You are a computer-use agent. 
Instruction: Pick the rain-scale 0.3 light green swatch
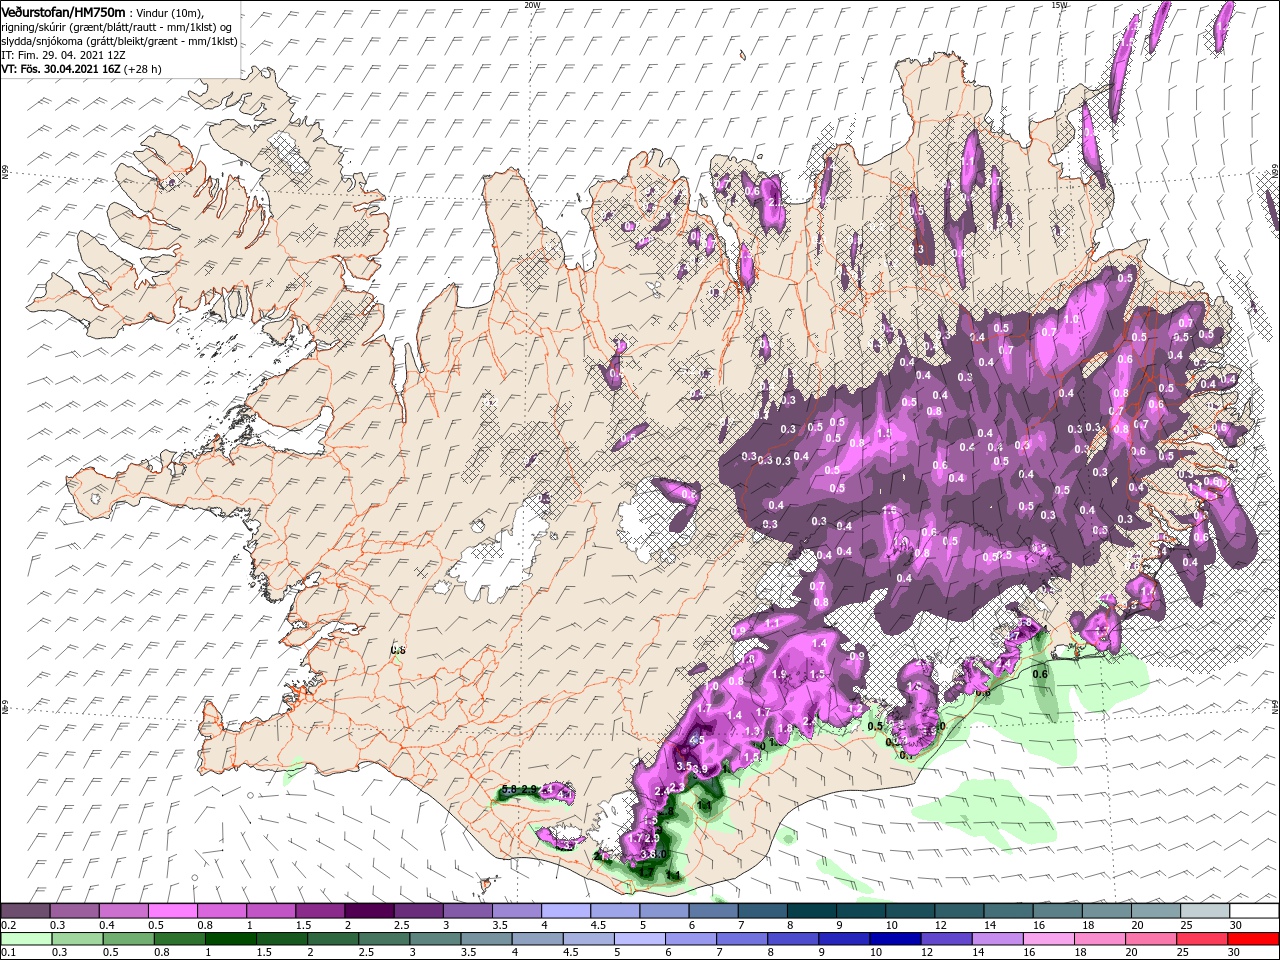(75, 939)
